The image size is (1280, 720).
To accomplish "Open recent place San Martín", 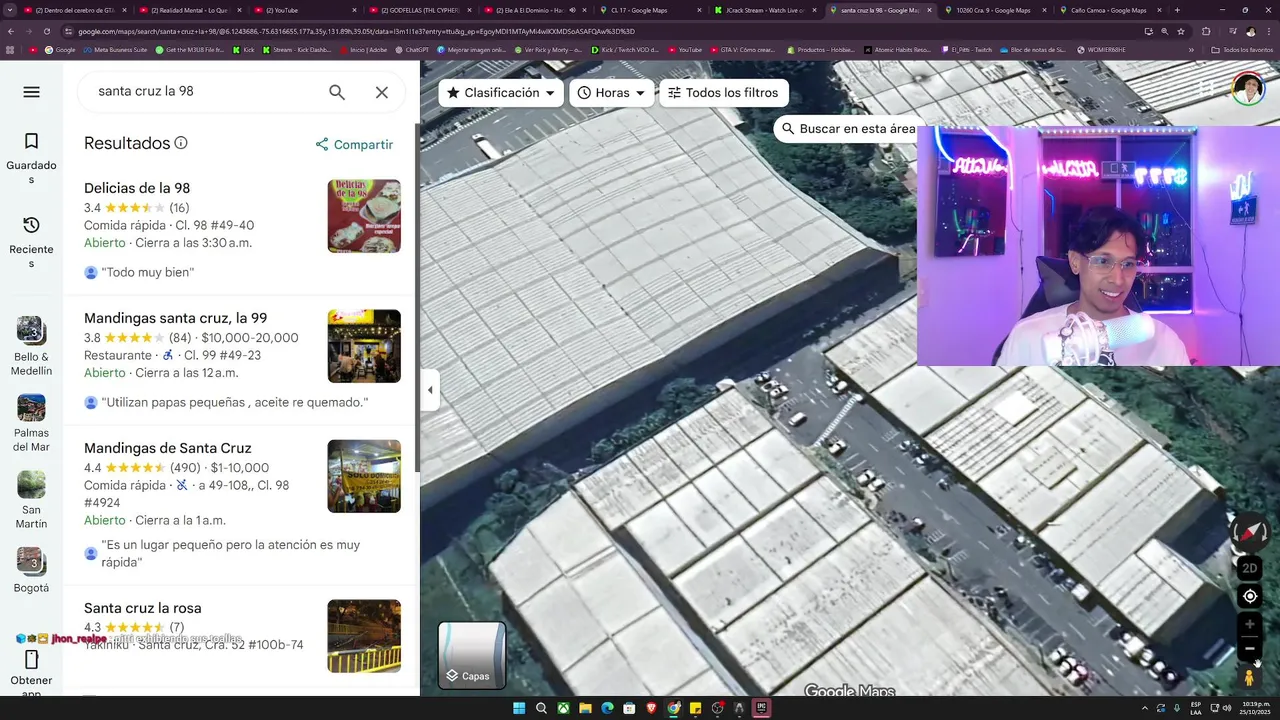I will click(31, 500).
